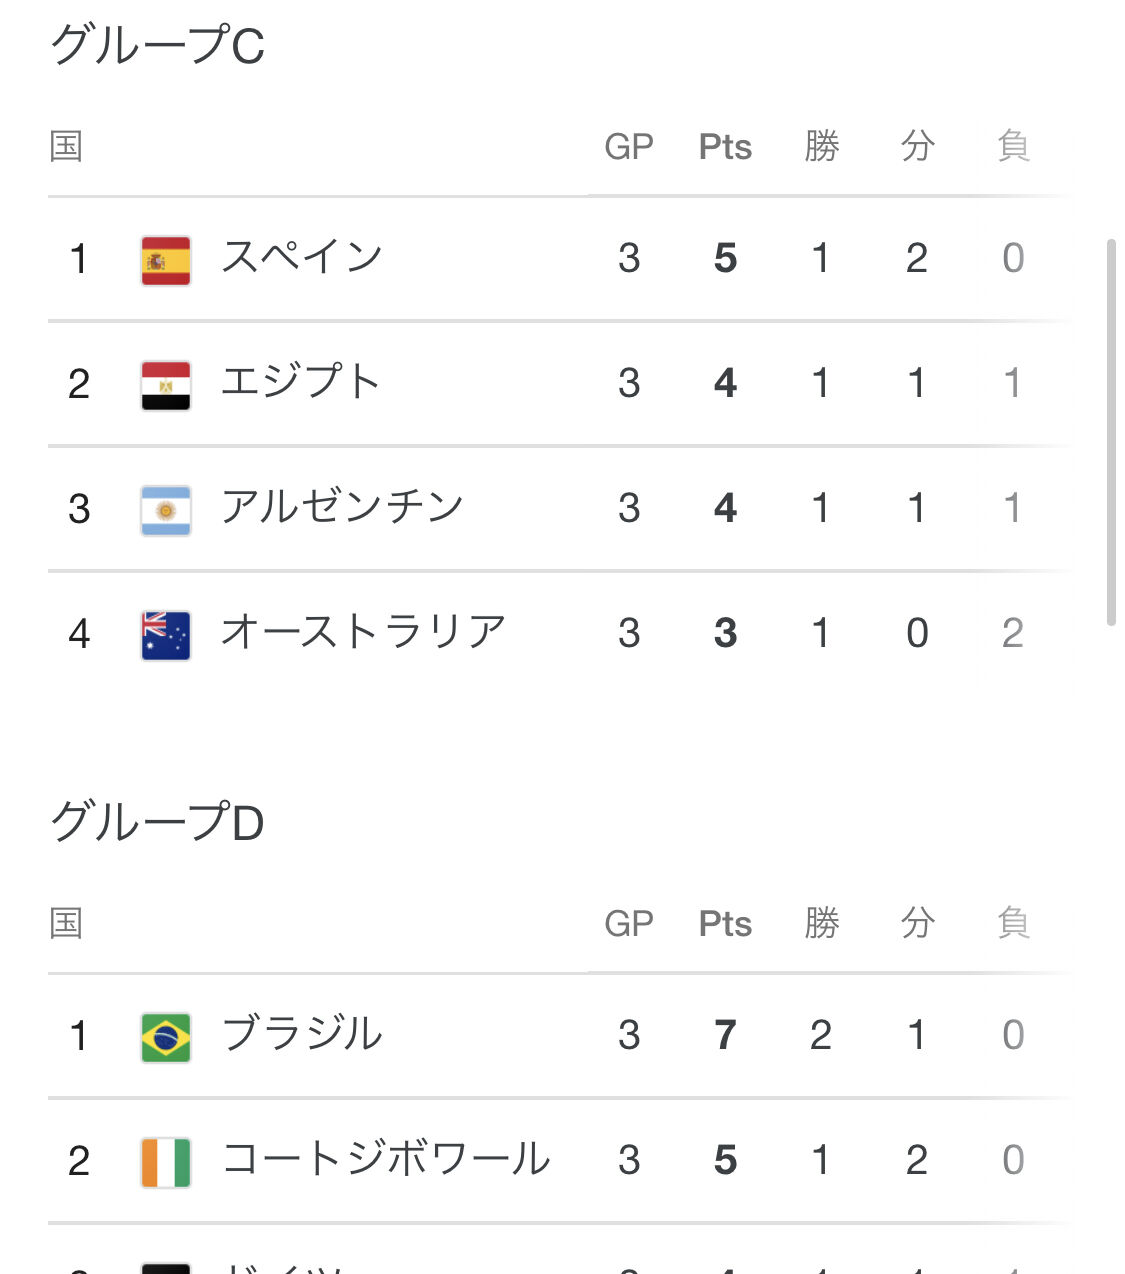Open the スペイン team link
Image resolution: width=1125 pixels, height=1274 pixels.
301,258
